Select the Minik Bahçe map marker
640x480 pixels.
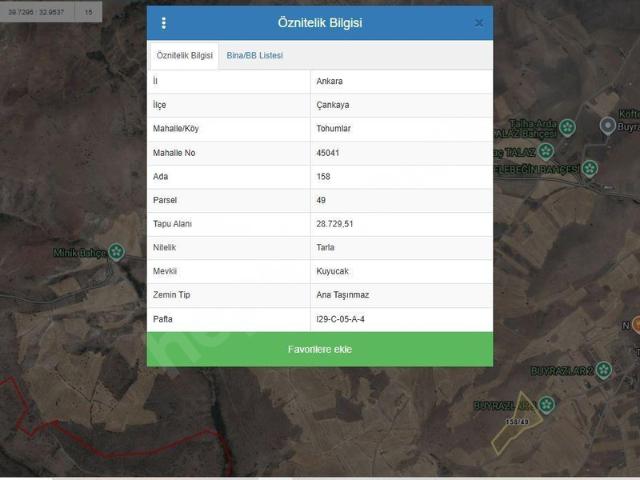pos(116,252)
